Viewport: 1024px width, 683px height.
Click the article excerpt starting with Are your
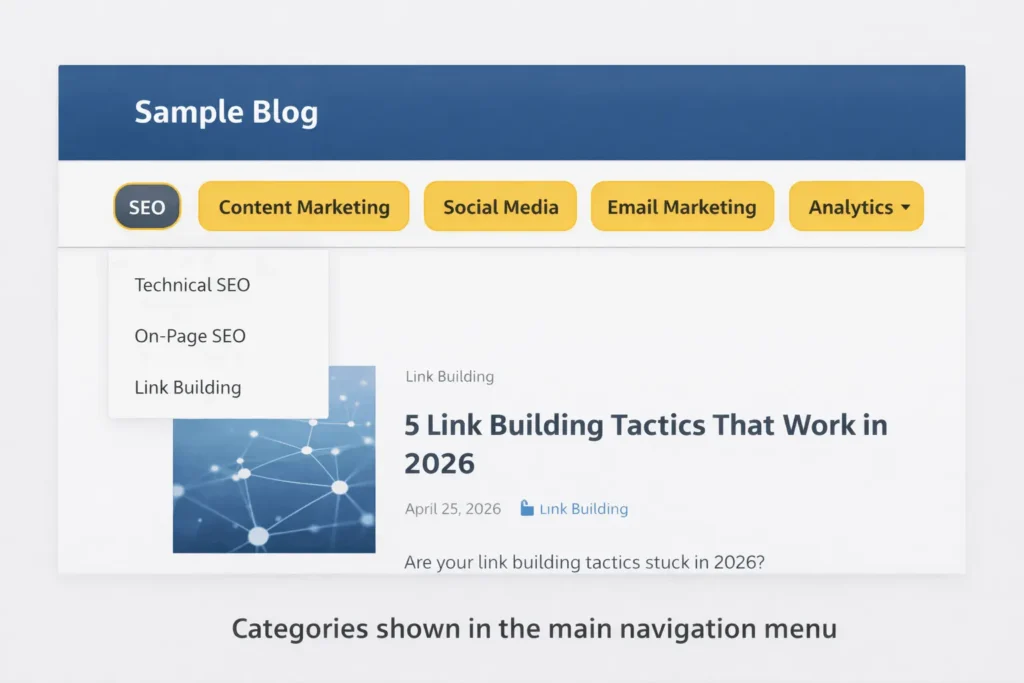pos(583,562)
